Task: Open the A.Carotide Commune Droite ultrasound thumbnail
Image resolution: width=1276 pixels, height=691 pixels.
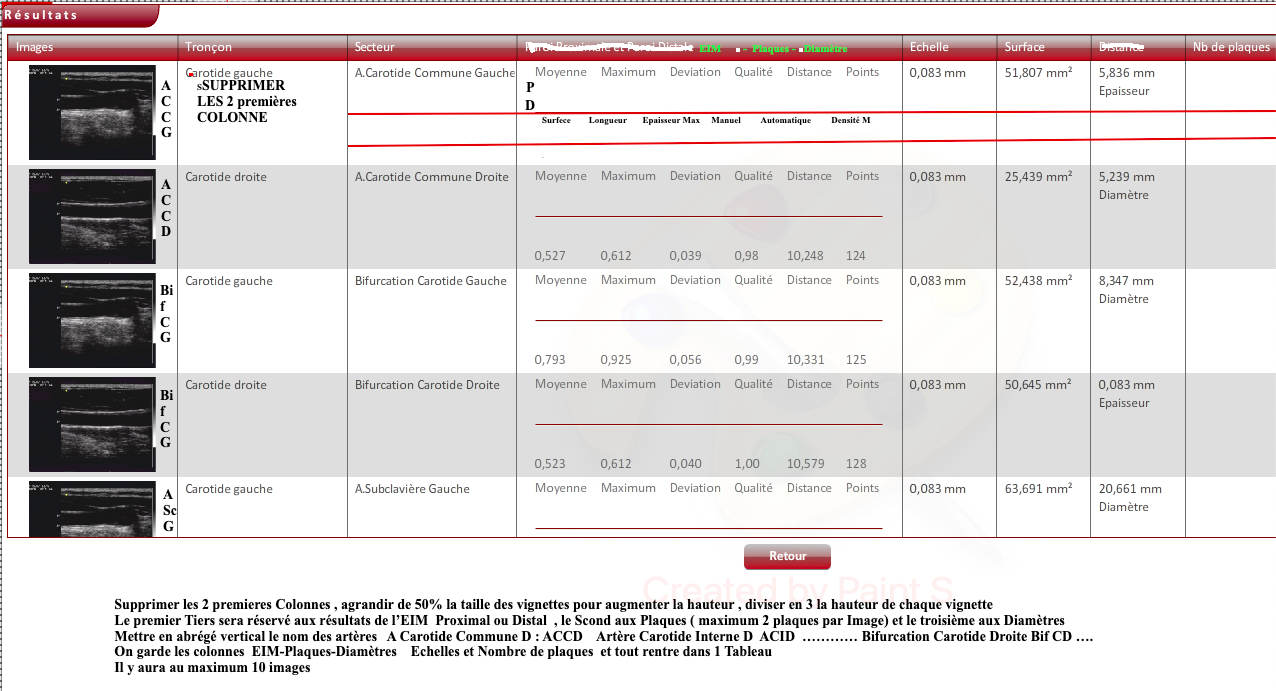Action: (x=92, y=217)
